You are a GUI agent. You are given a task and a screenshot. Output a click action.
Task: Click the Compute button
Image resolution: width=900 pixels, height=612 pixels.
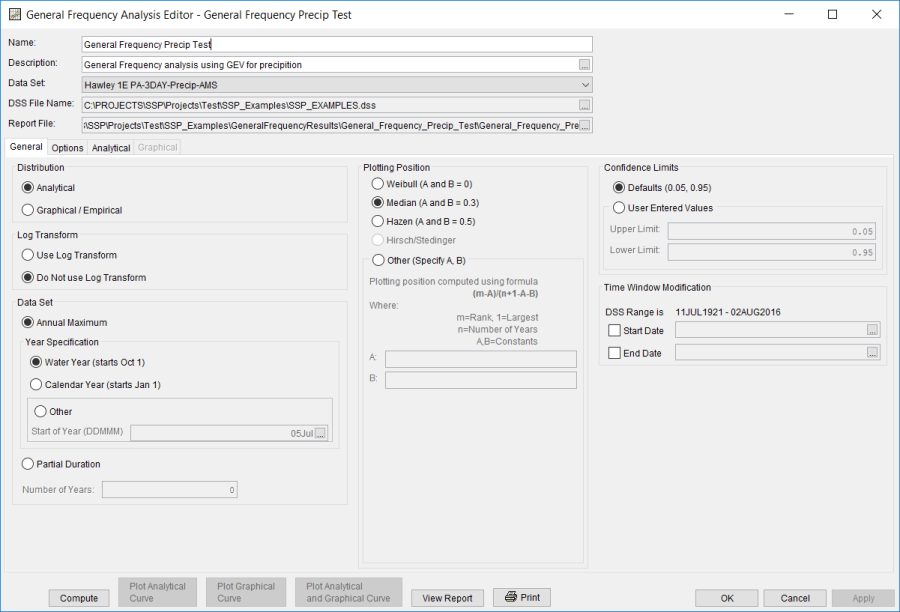coord(78,598)
